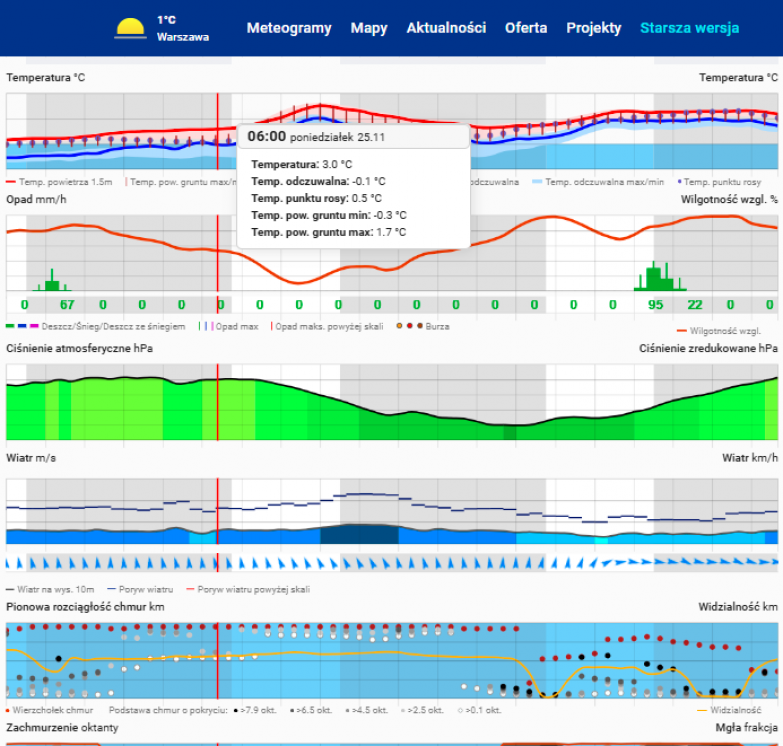783x746 pixels.
Task: Toggle the Burza legend entry
Action: click(x=423, y=327)
